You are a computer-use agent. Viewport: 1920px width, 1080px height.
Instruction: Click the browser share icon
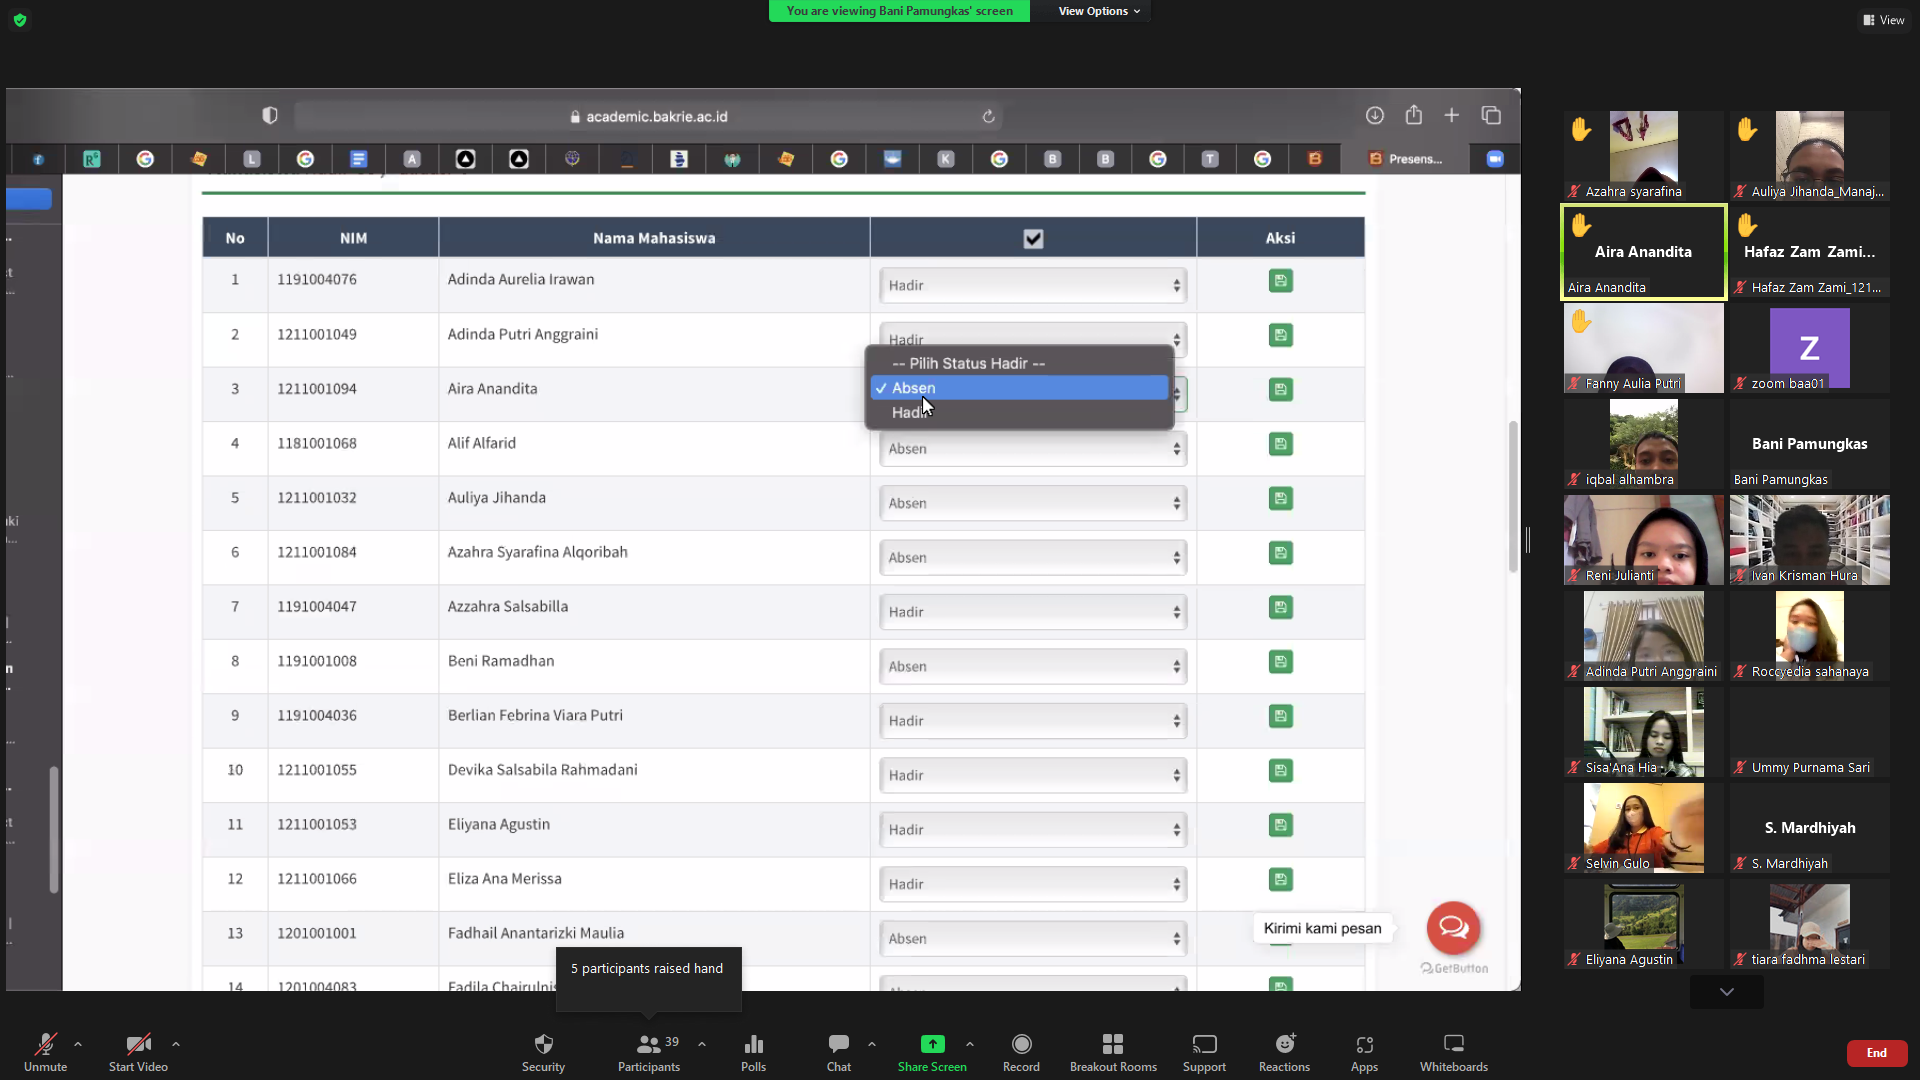pos(1413,115)
